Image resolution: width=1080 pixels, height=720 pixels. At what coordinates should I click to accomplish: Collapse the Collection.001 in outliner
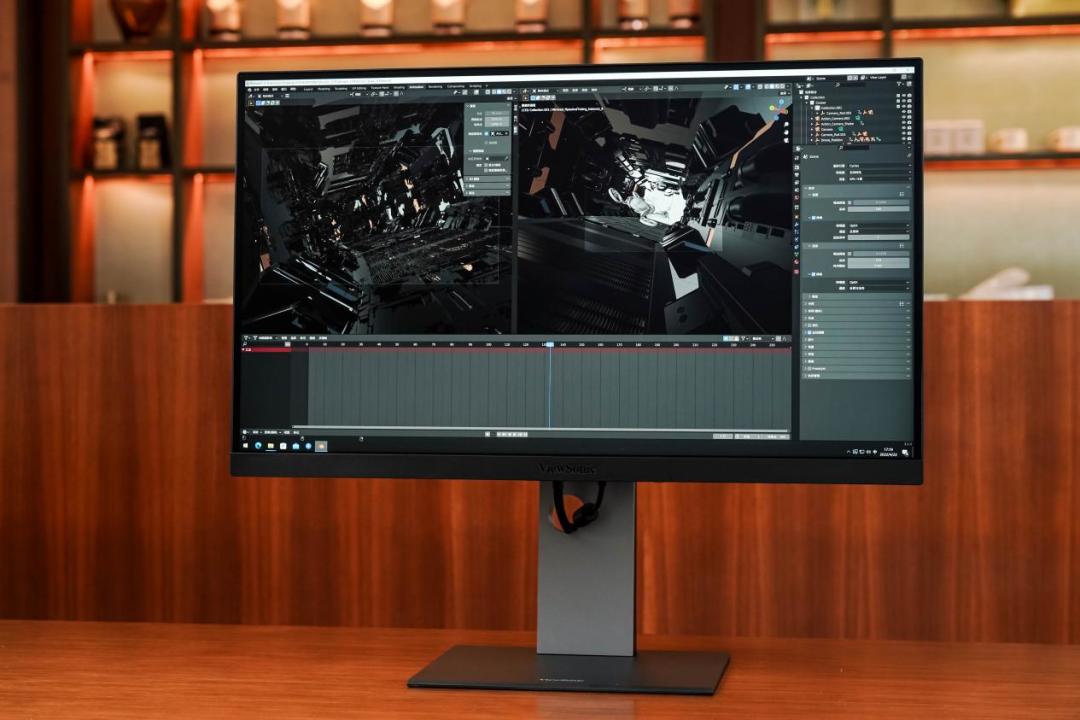click(x=811, y=108)
